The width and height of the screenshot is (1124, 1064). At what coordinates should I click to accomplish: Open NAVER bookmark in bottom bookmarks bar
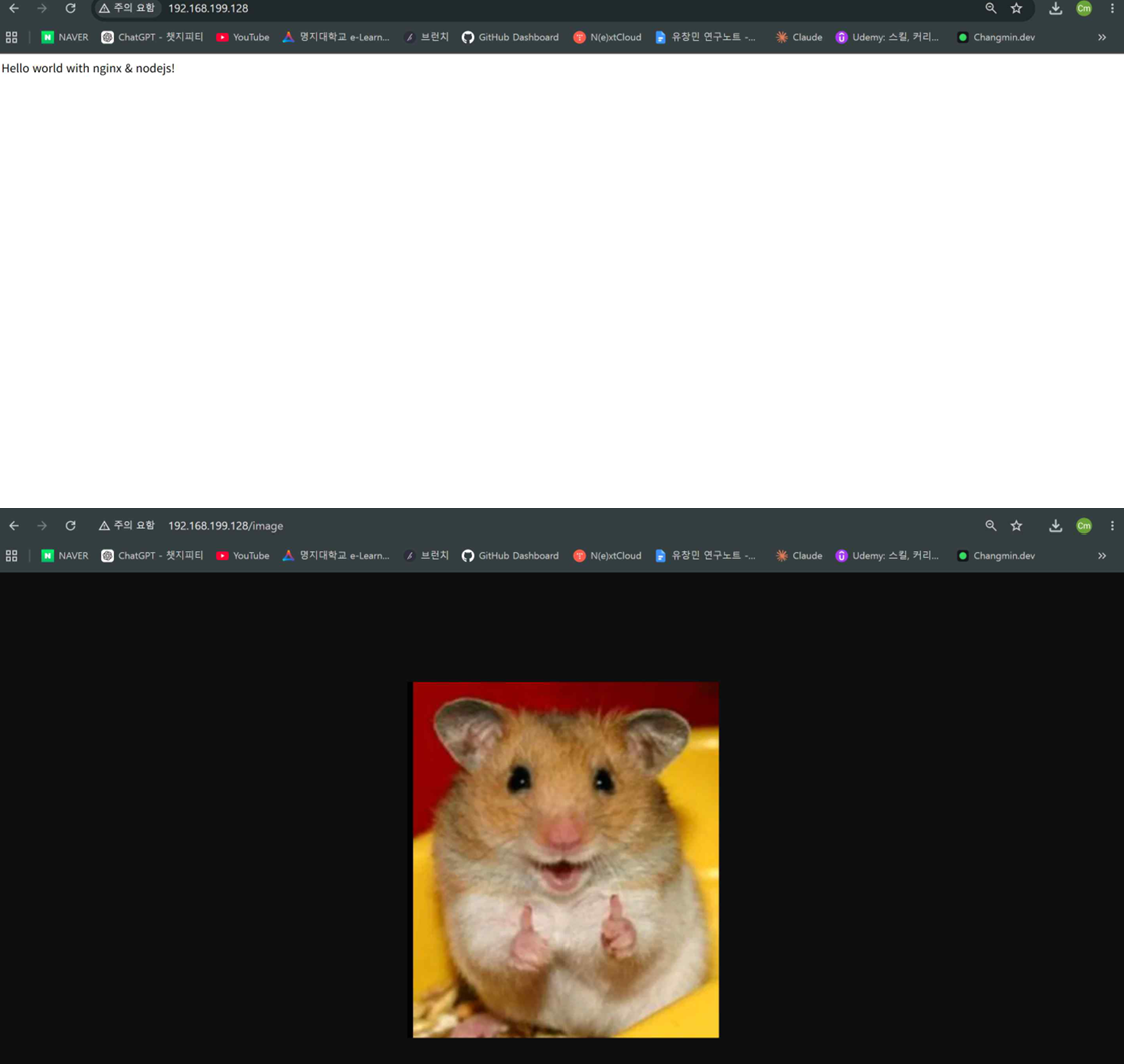[x=65, y=556]
